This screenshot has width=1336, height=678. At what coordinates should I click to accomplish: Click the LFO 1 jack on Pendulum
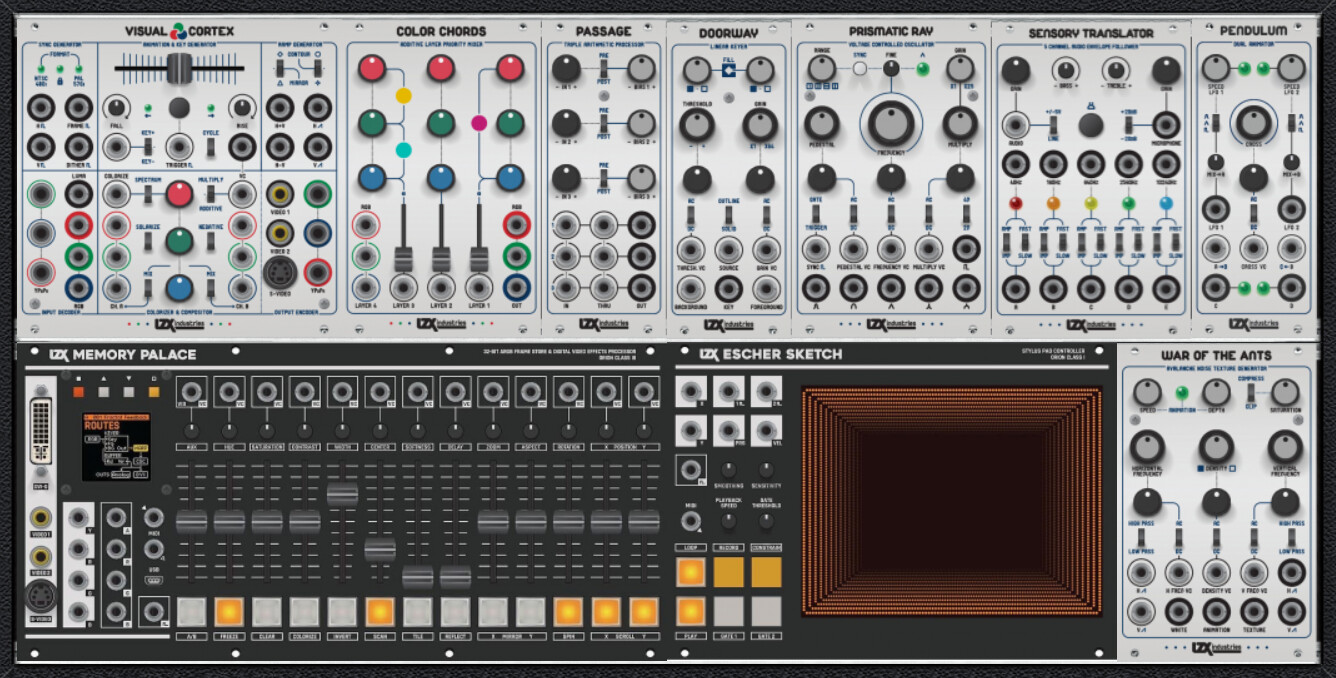tap(1215, 210)
